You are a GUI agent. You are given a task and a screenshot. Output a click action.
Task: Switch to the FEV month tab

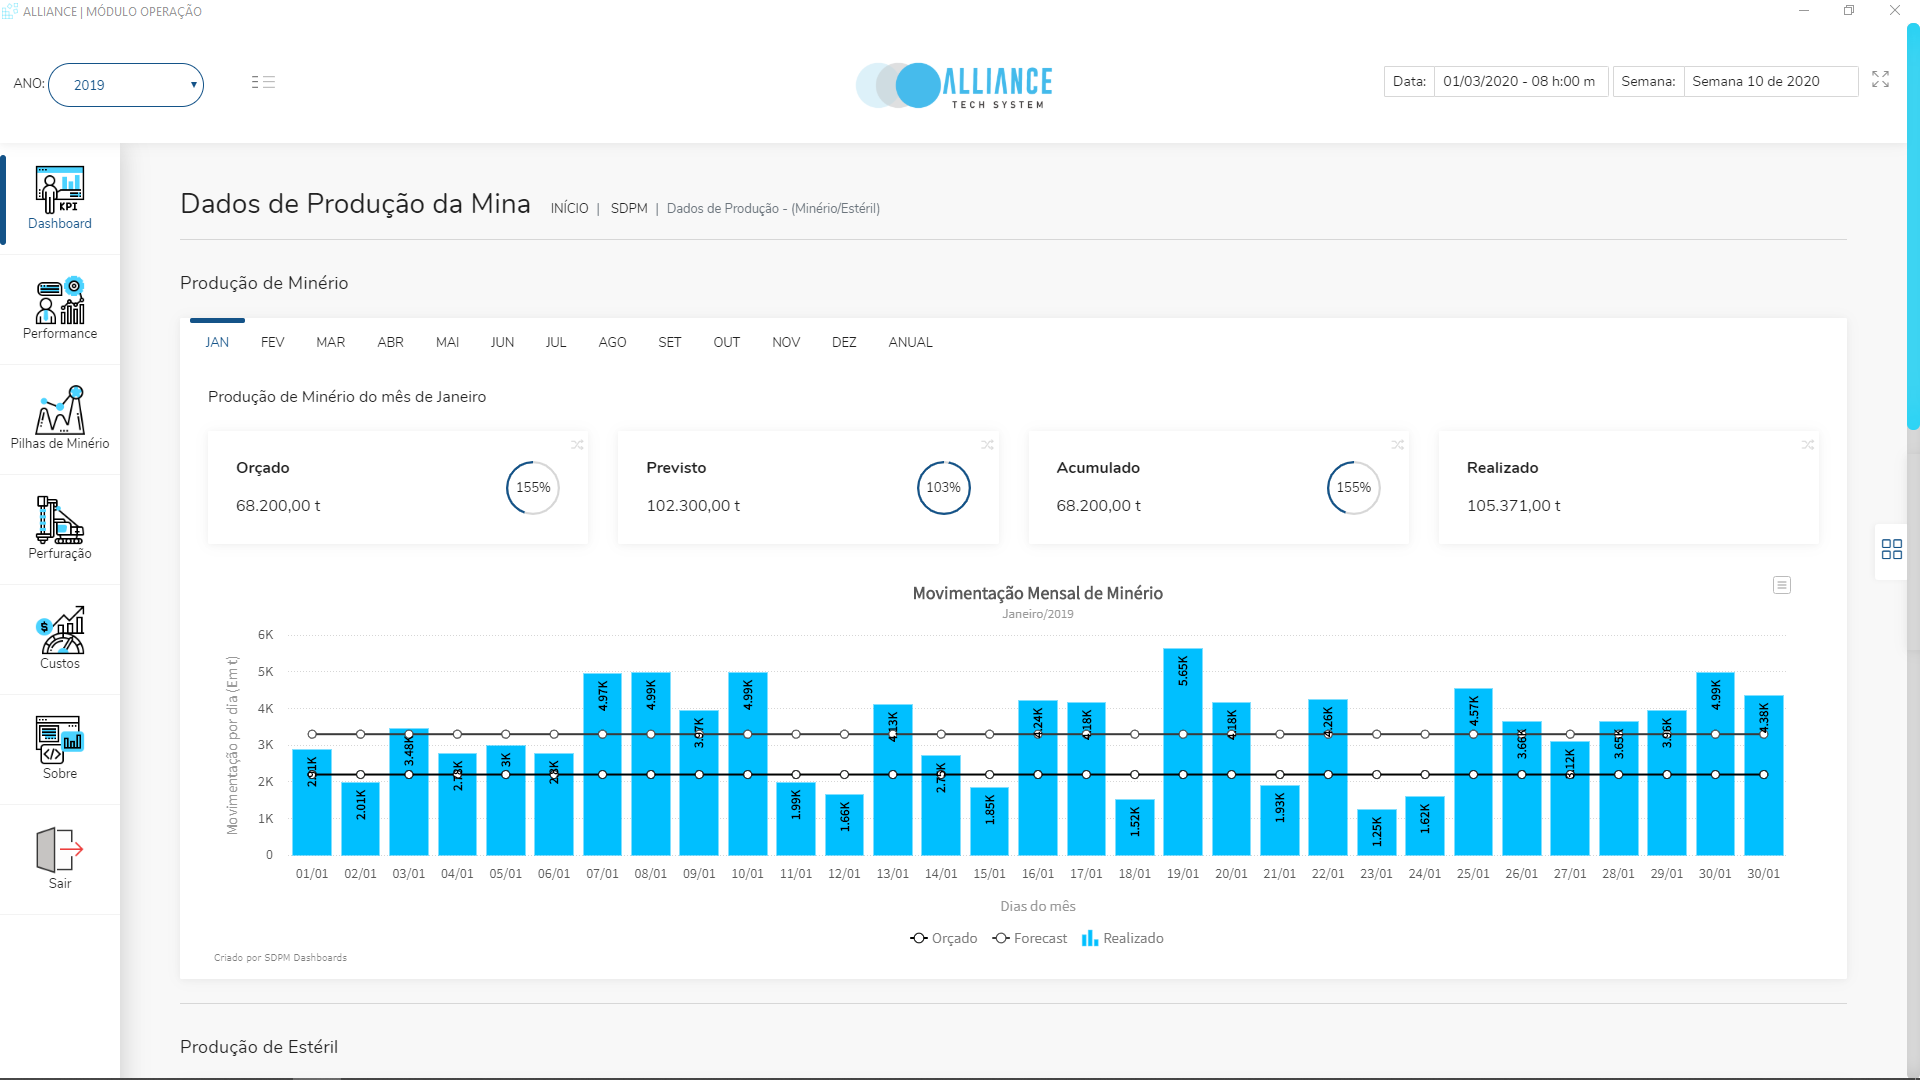point(272,342)
